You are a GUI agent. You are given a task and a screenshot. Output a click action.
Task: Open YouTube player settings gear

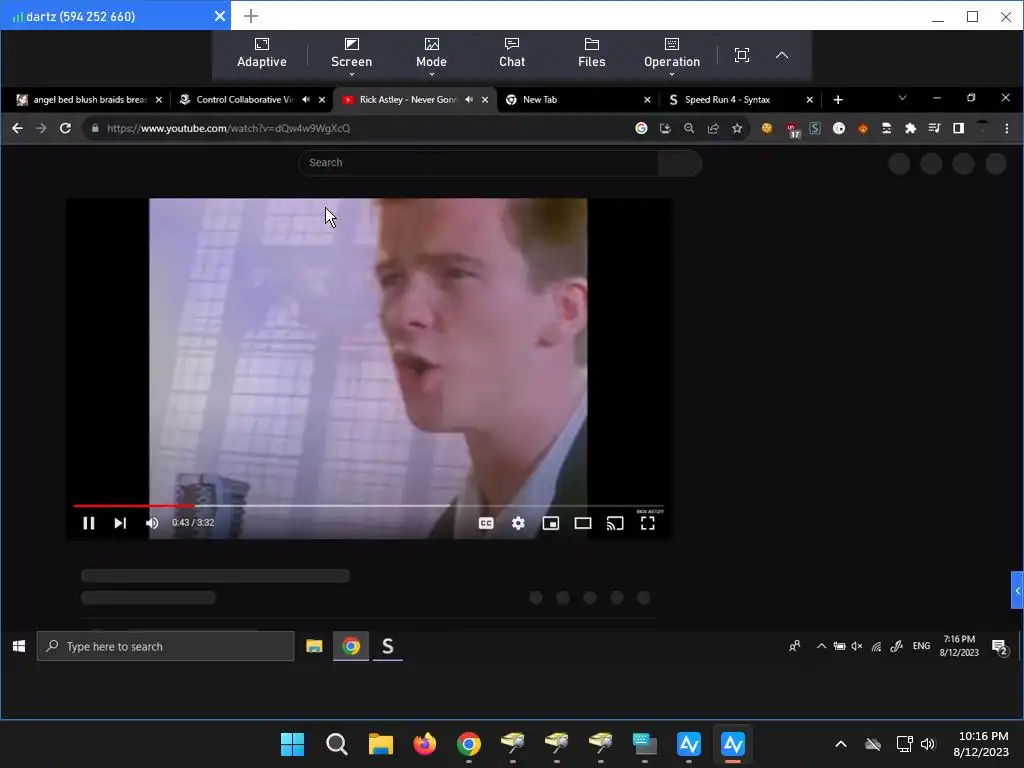coord(518,523)
